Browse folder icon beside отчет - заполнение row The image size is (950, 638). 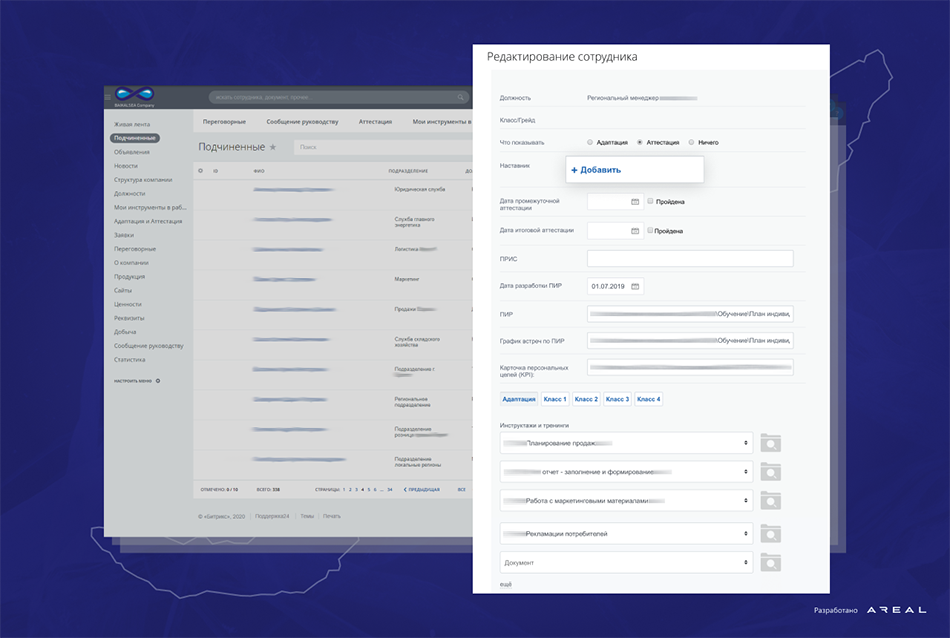(770, 471)
